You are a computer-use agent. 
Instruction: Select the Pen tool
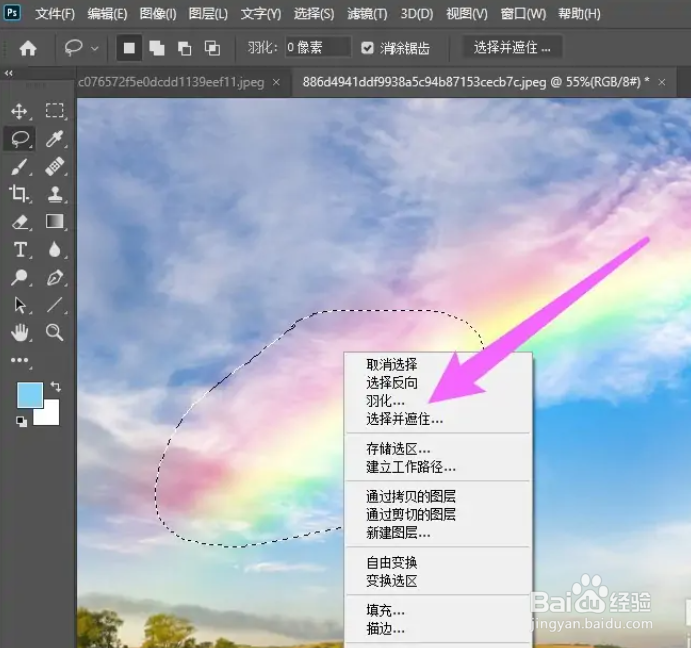55,278
